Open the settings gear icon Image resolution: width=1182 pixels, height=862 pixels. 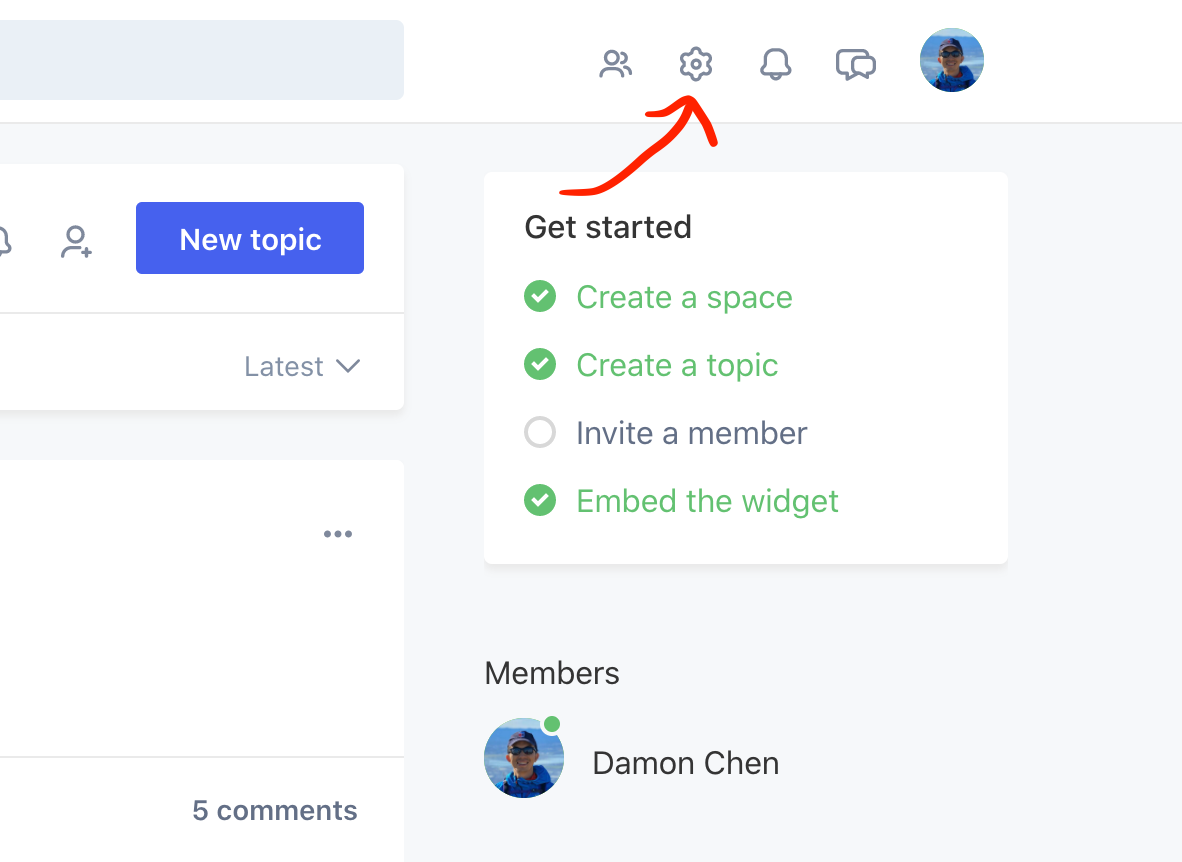click(x=695, y=65)
